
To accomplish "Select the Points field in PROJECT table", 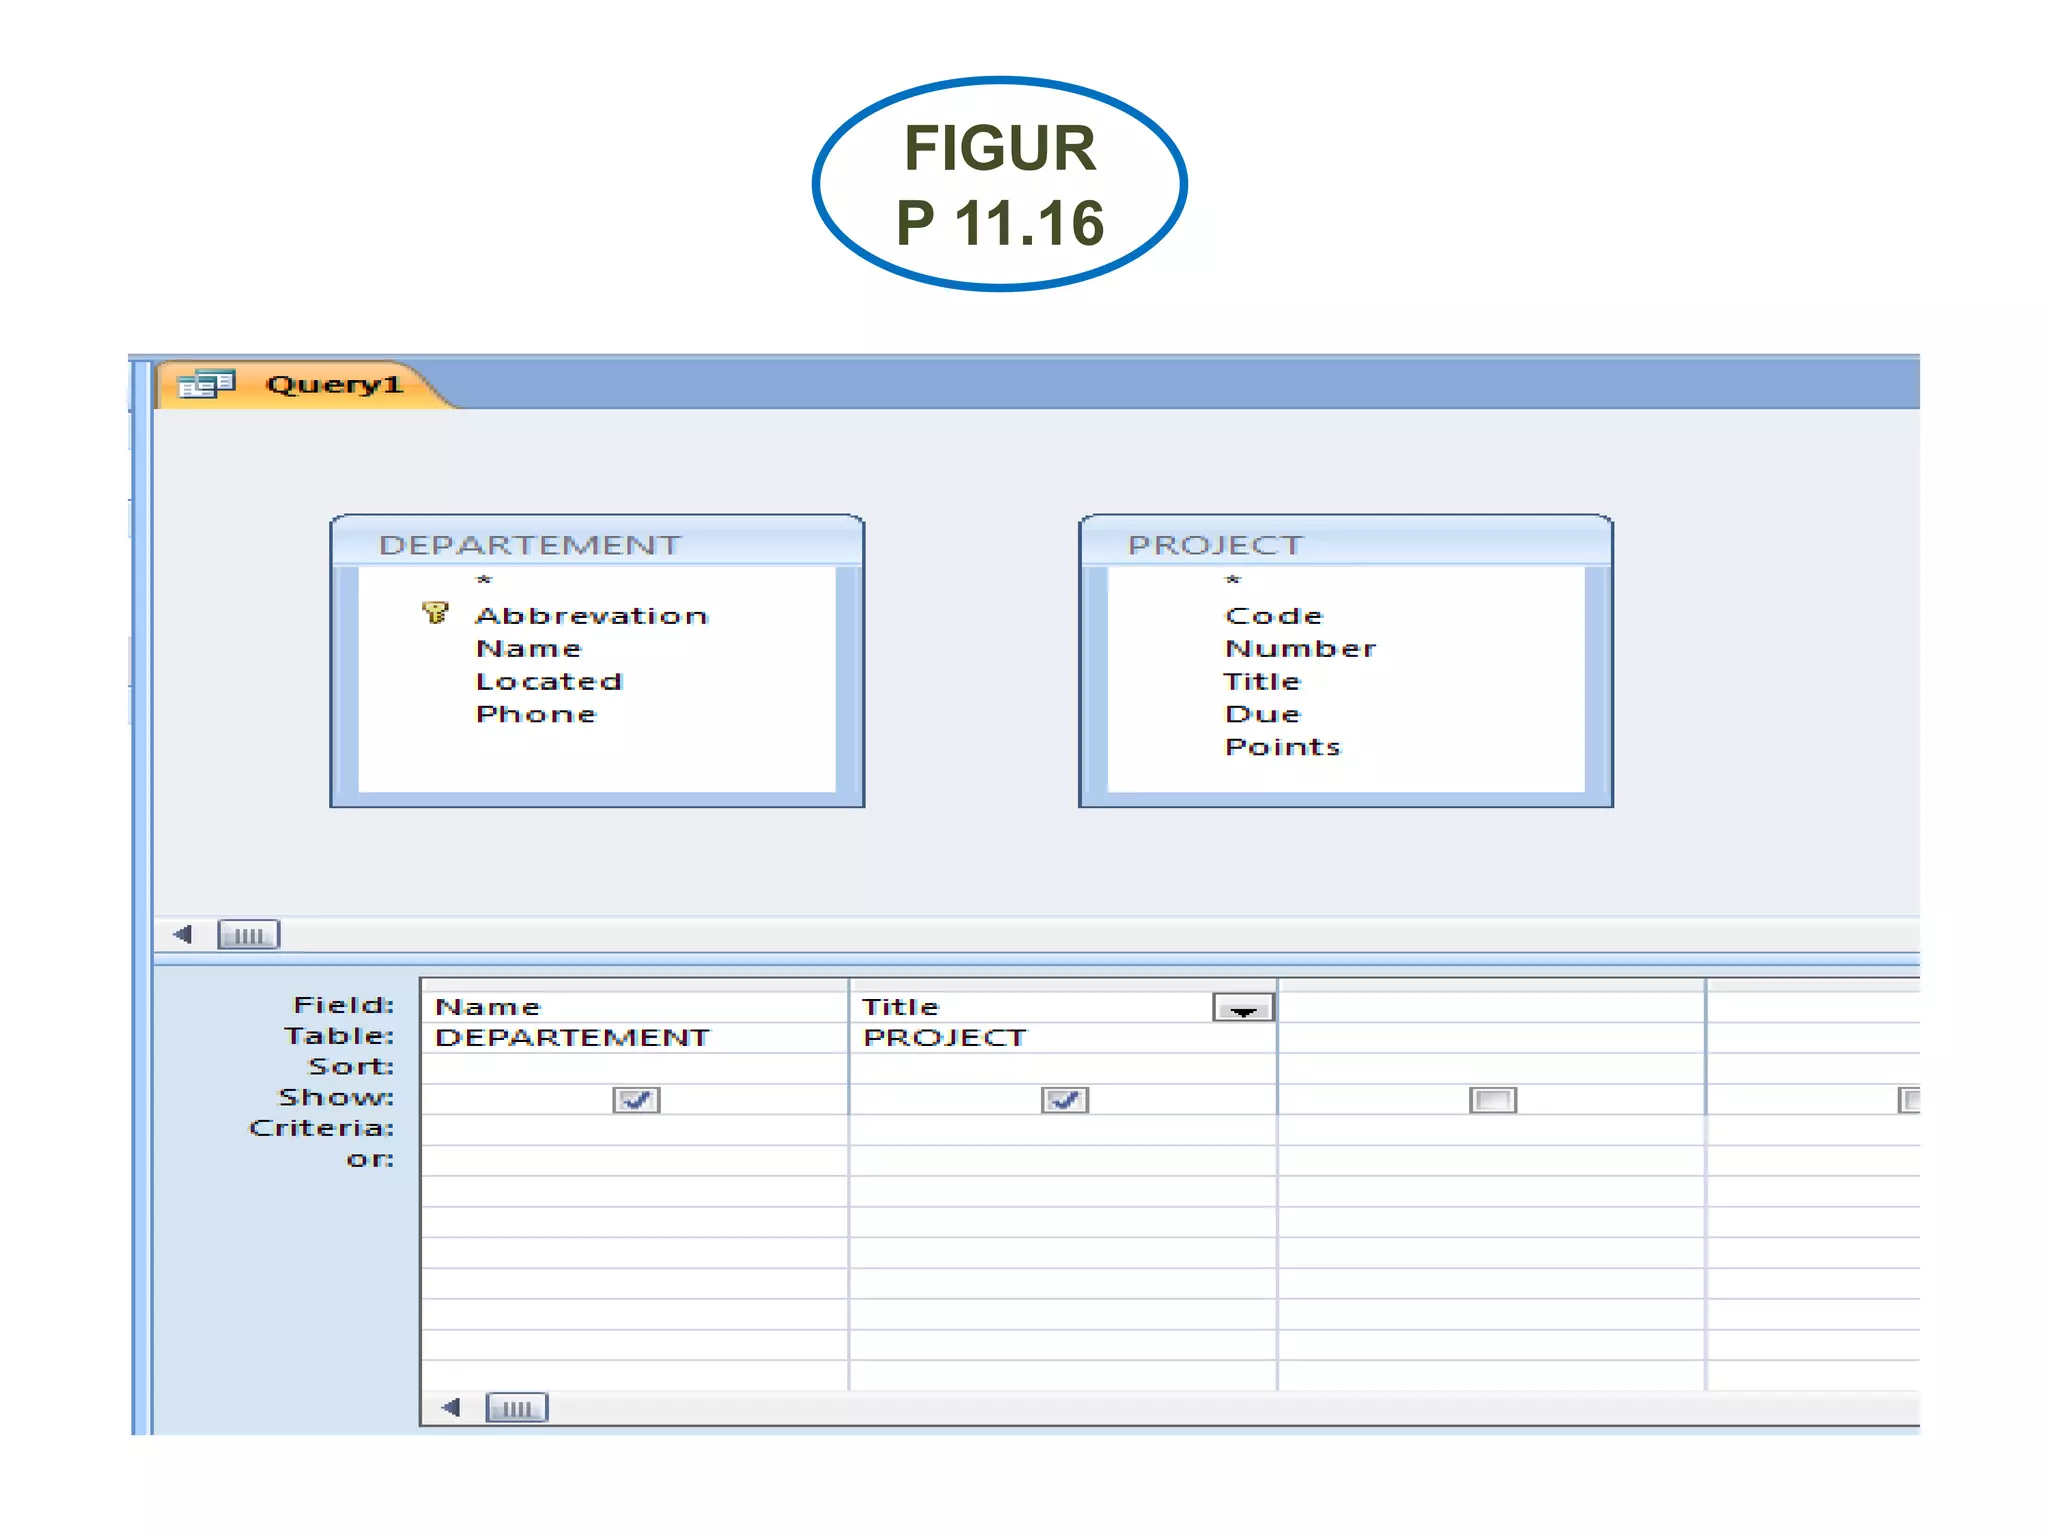I will pyautogui.click(x=1283, y=747).
